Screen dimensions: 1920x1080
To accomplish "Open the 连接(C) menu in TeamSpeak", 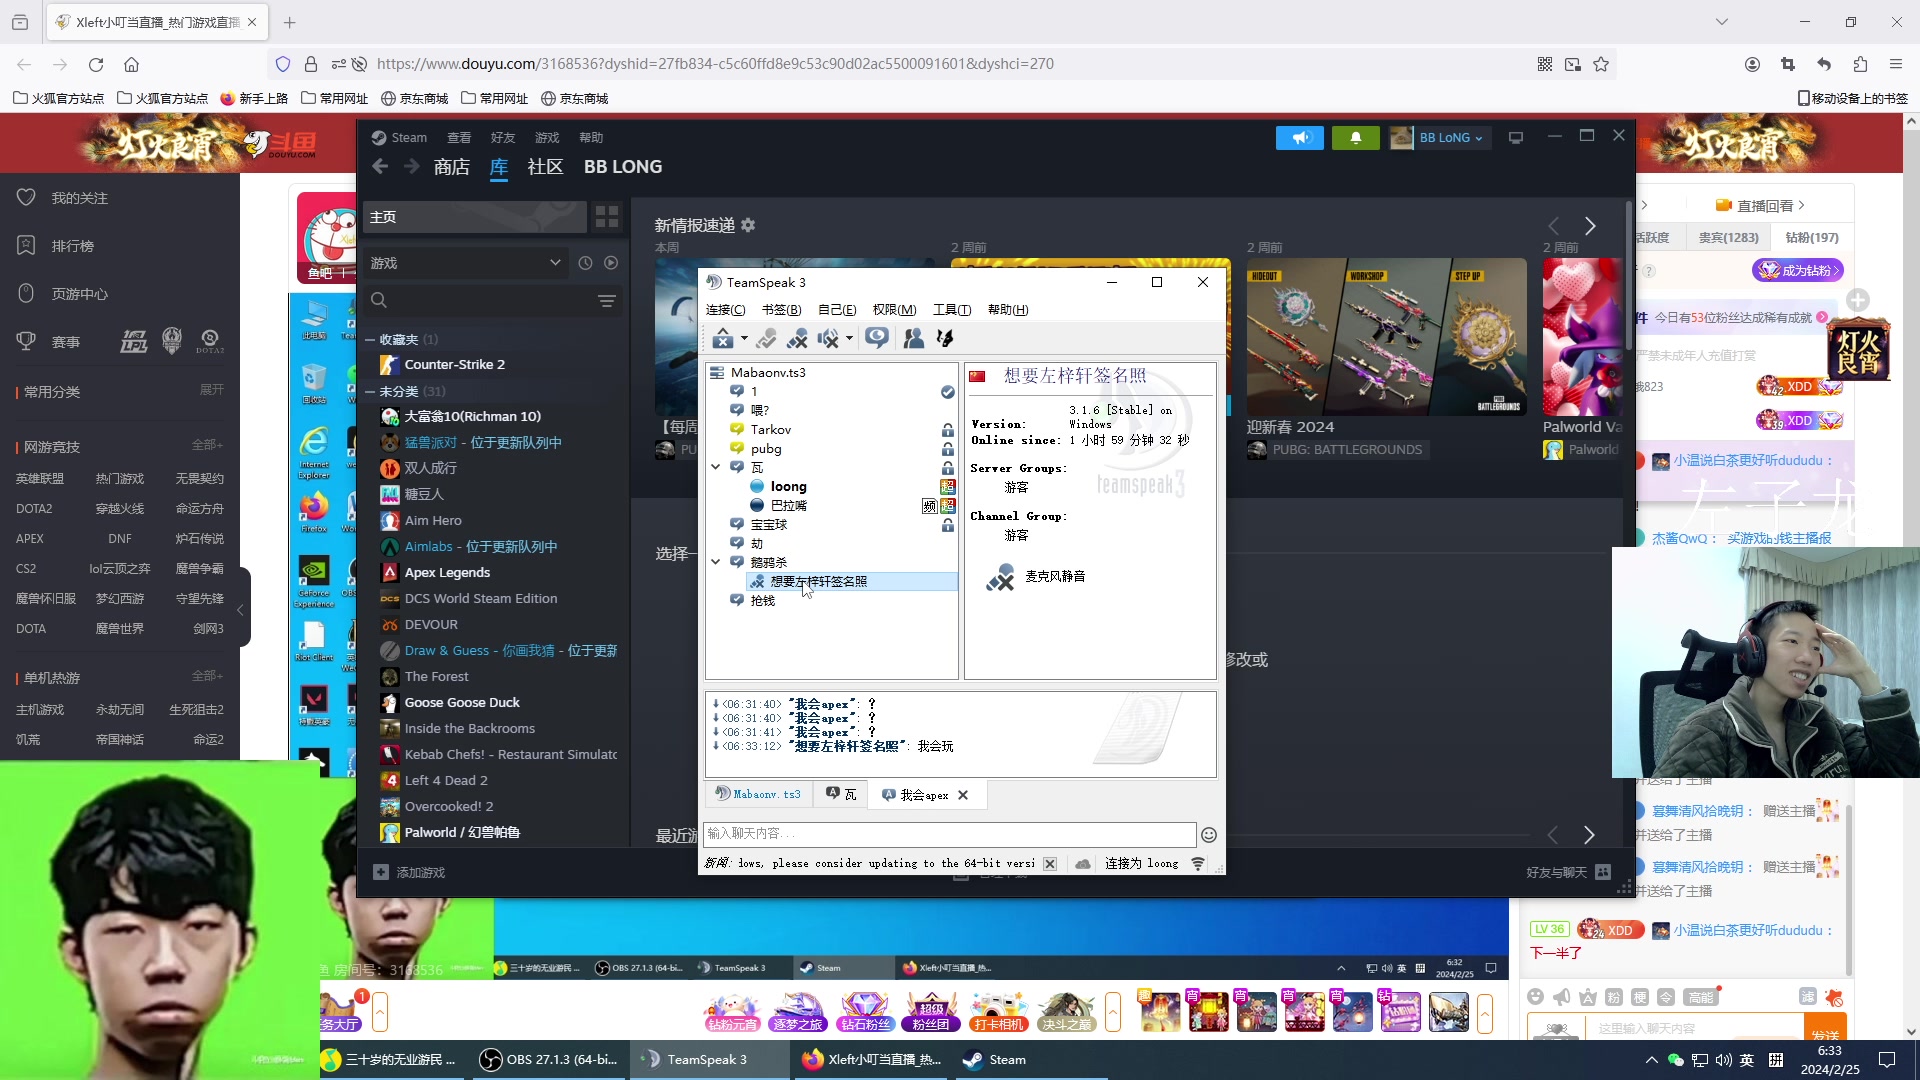I will point(725,310).
